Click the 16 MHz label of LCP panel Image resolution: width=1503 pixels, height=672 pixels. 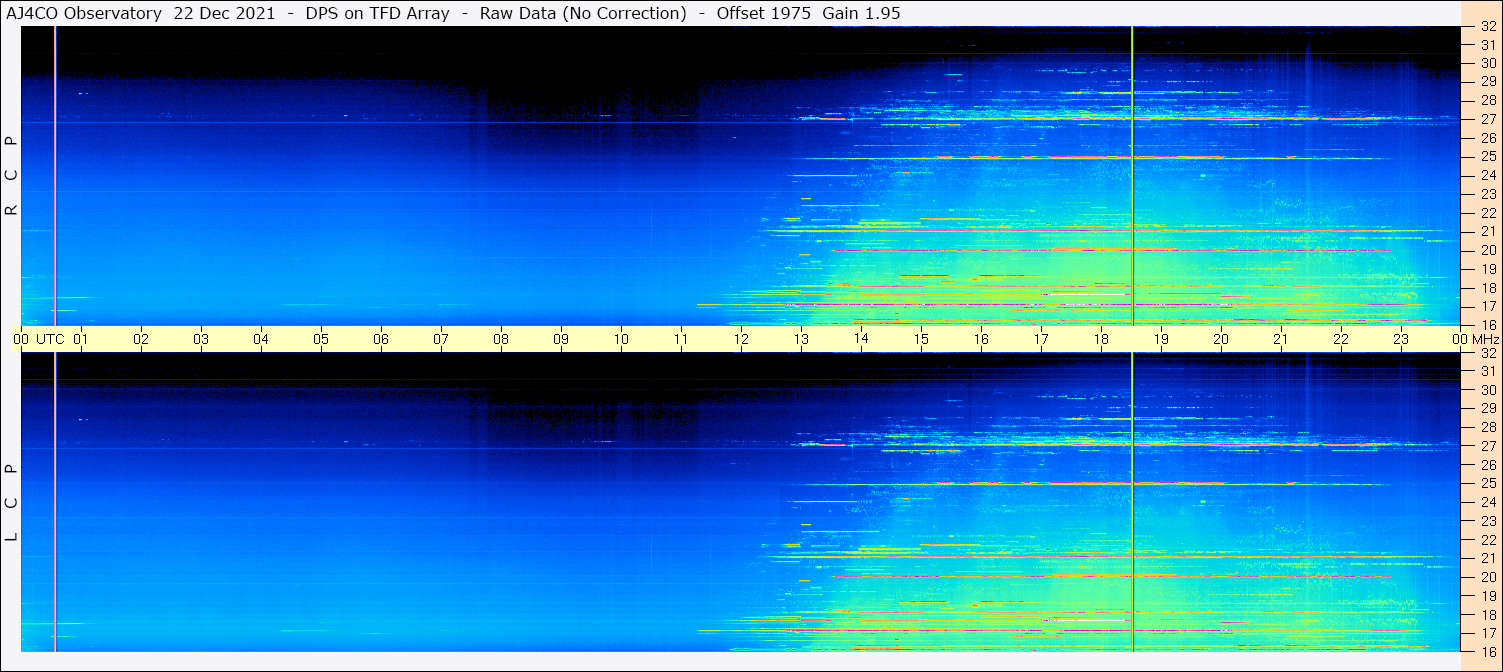point(1487,651)
